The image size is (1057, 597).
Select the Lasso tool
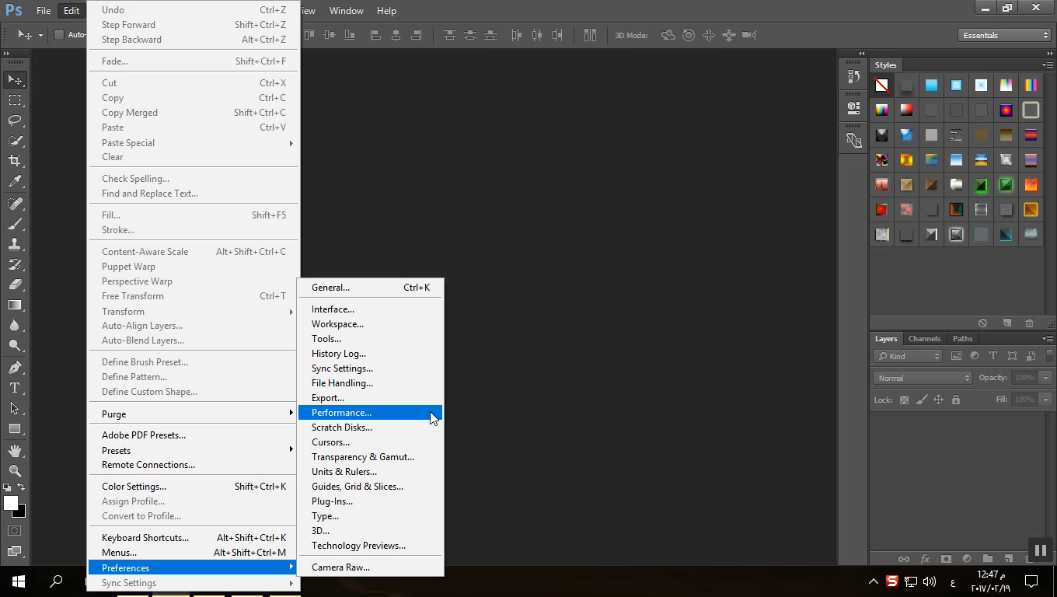[x=15, y=121]
